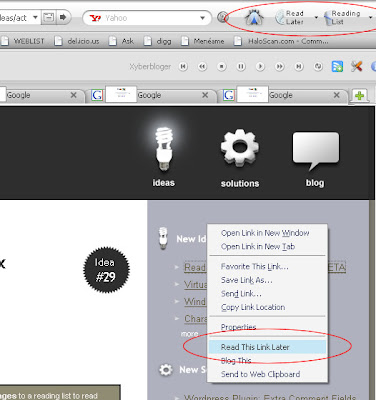The width and height of the screenshot is (376, 400).
Task: Choose Open Link in New Window
Action: [265, 233]
